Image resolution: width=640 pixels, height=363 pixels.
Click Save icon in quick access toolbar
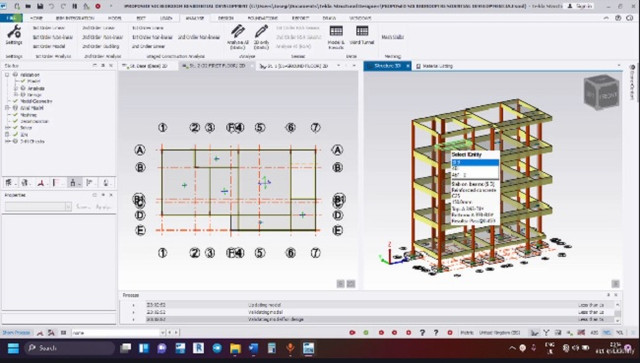[40, 6]
